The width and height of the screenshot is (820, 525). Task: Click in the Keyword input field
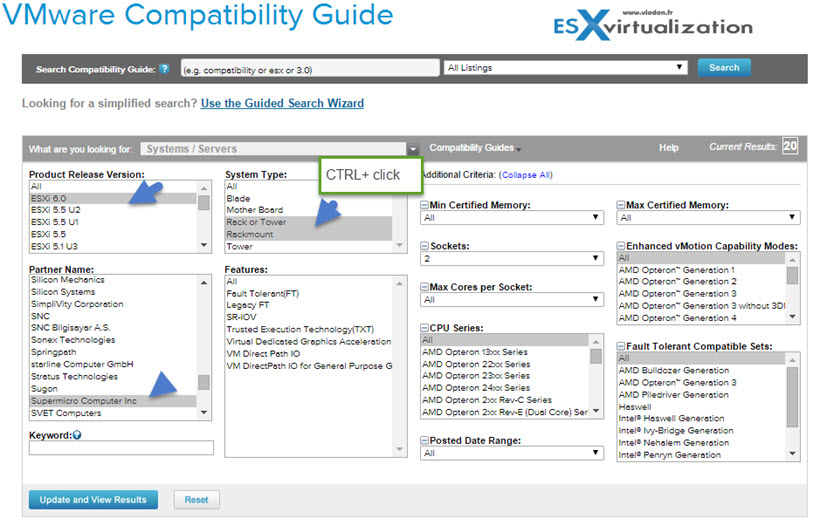[x=121, y=448]
